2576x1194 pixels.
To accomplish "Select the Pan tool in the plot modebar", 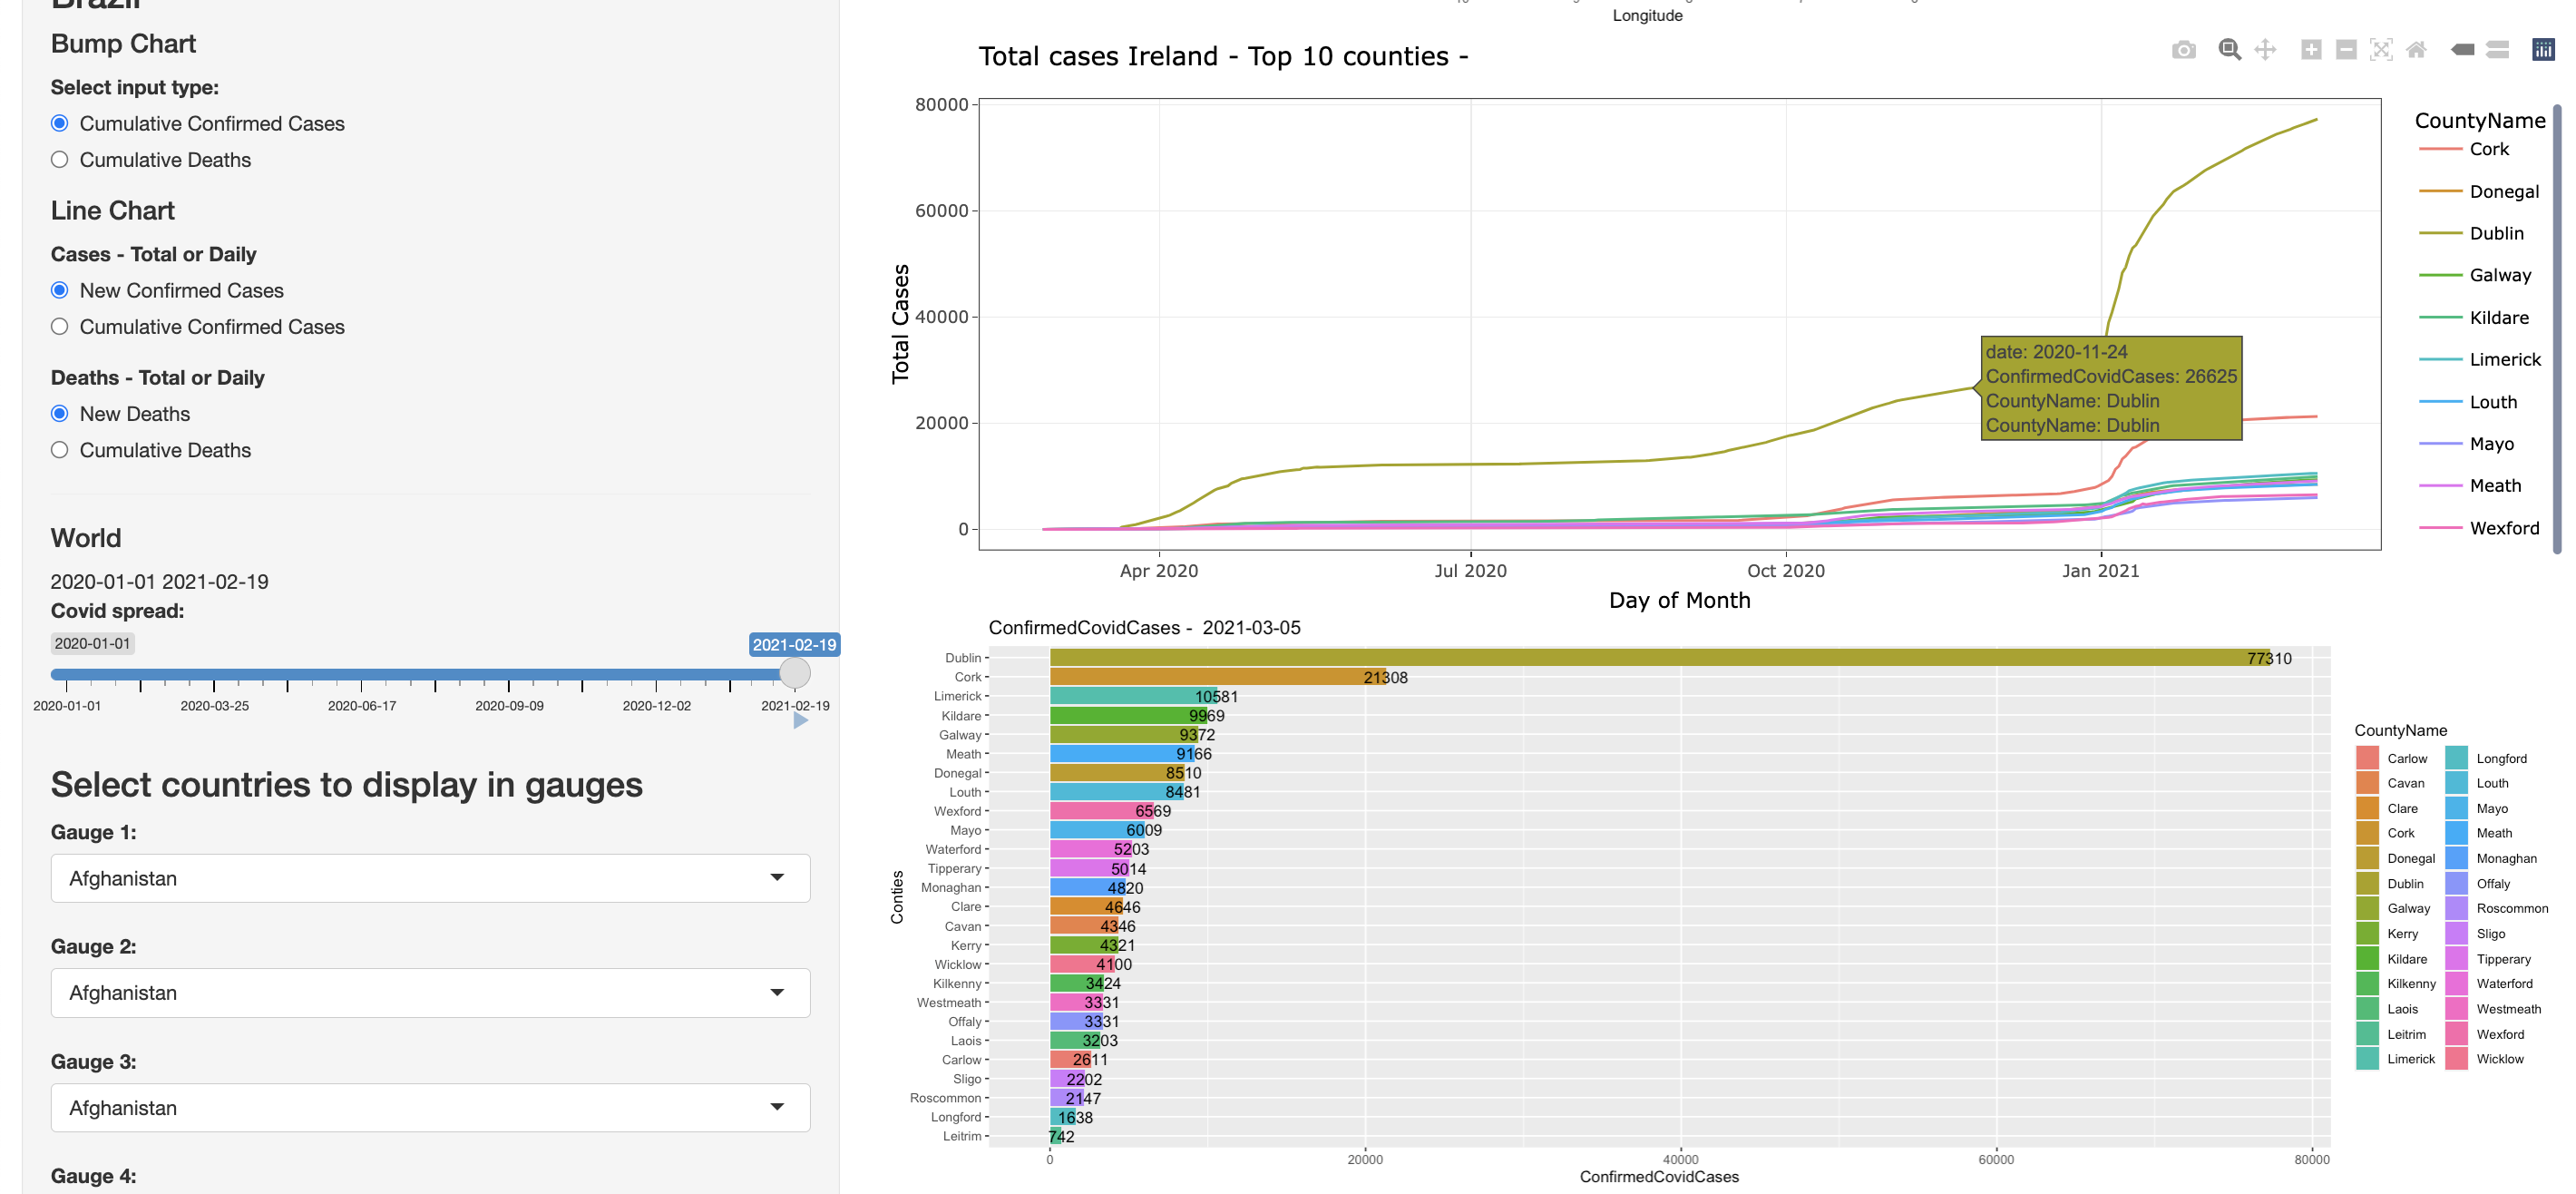I will coord(2265,50).
